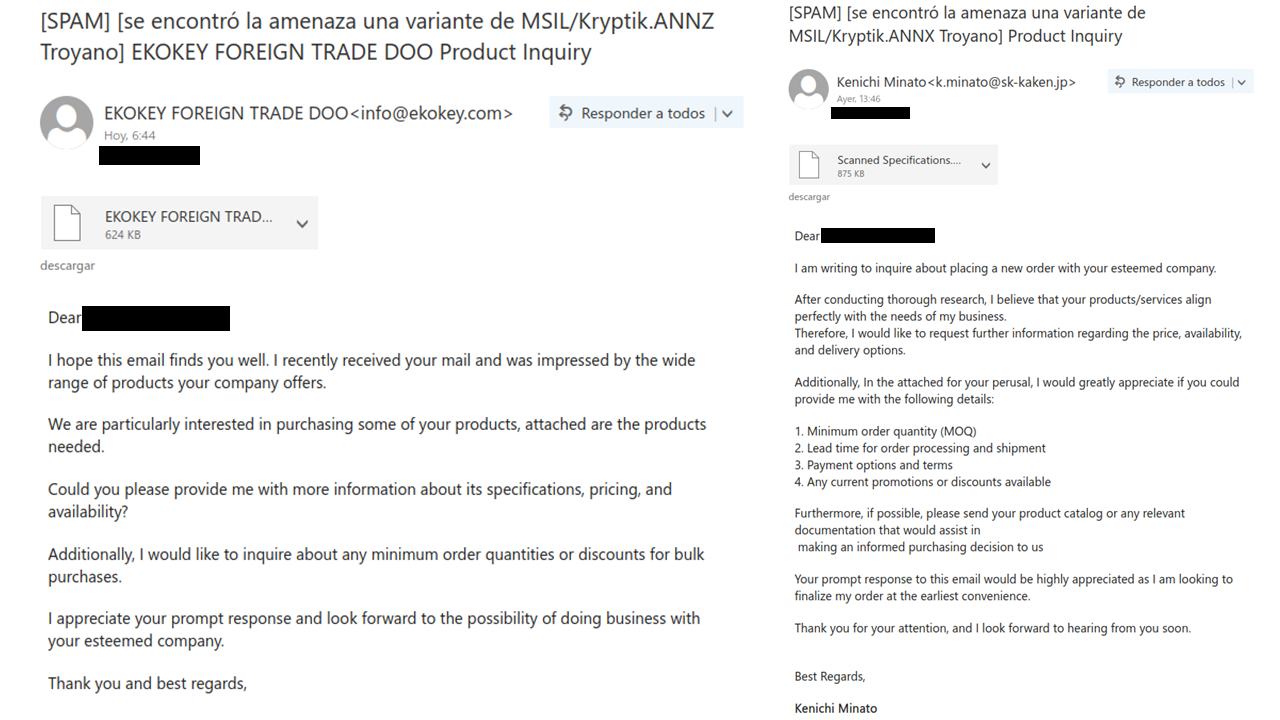
Task: Expand reply options chevron in right email
Action: (1242, 82)
